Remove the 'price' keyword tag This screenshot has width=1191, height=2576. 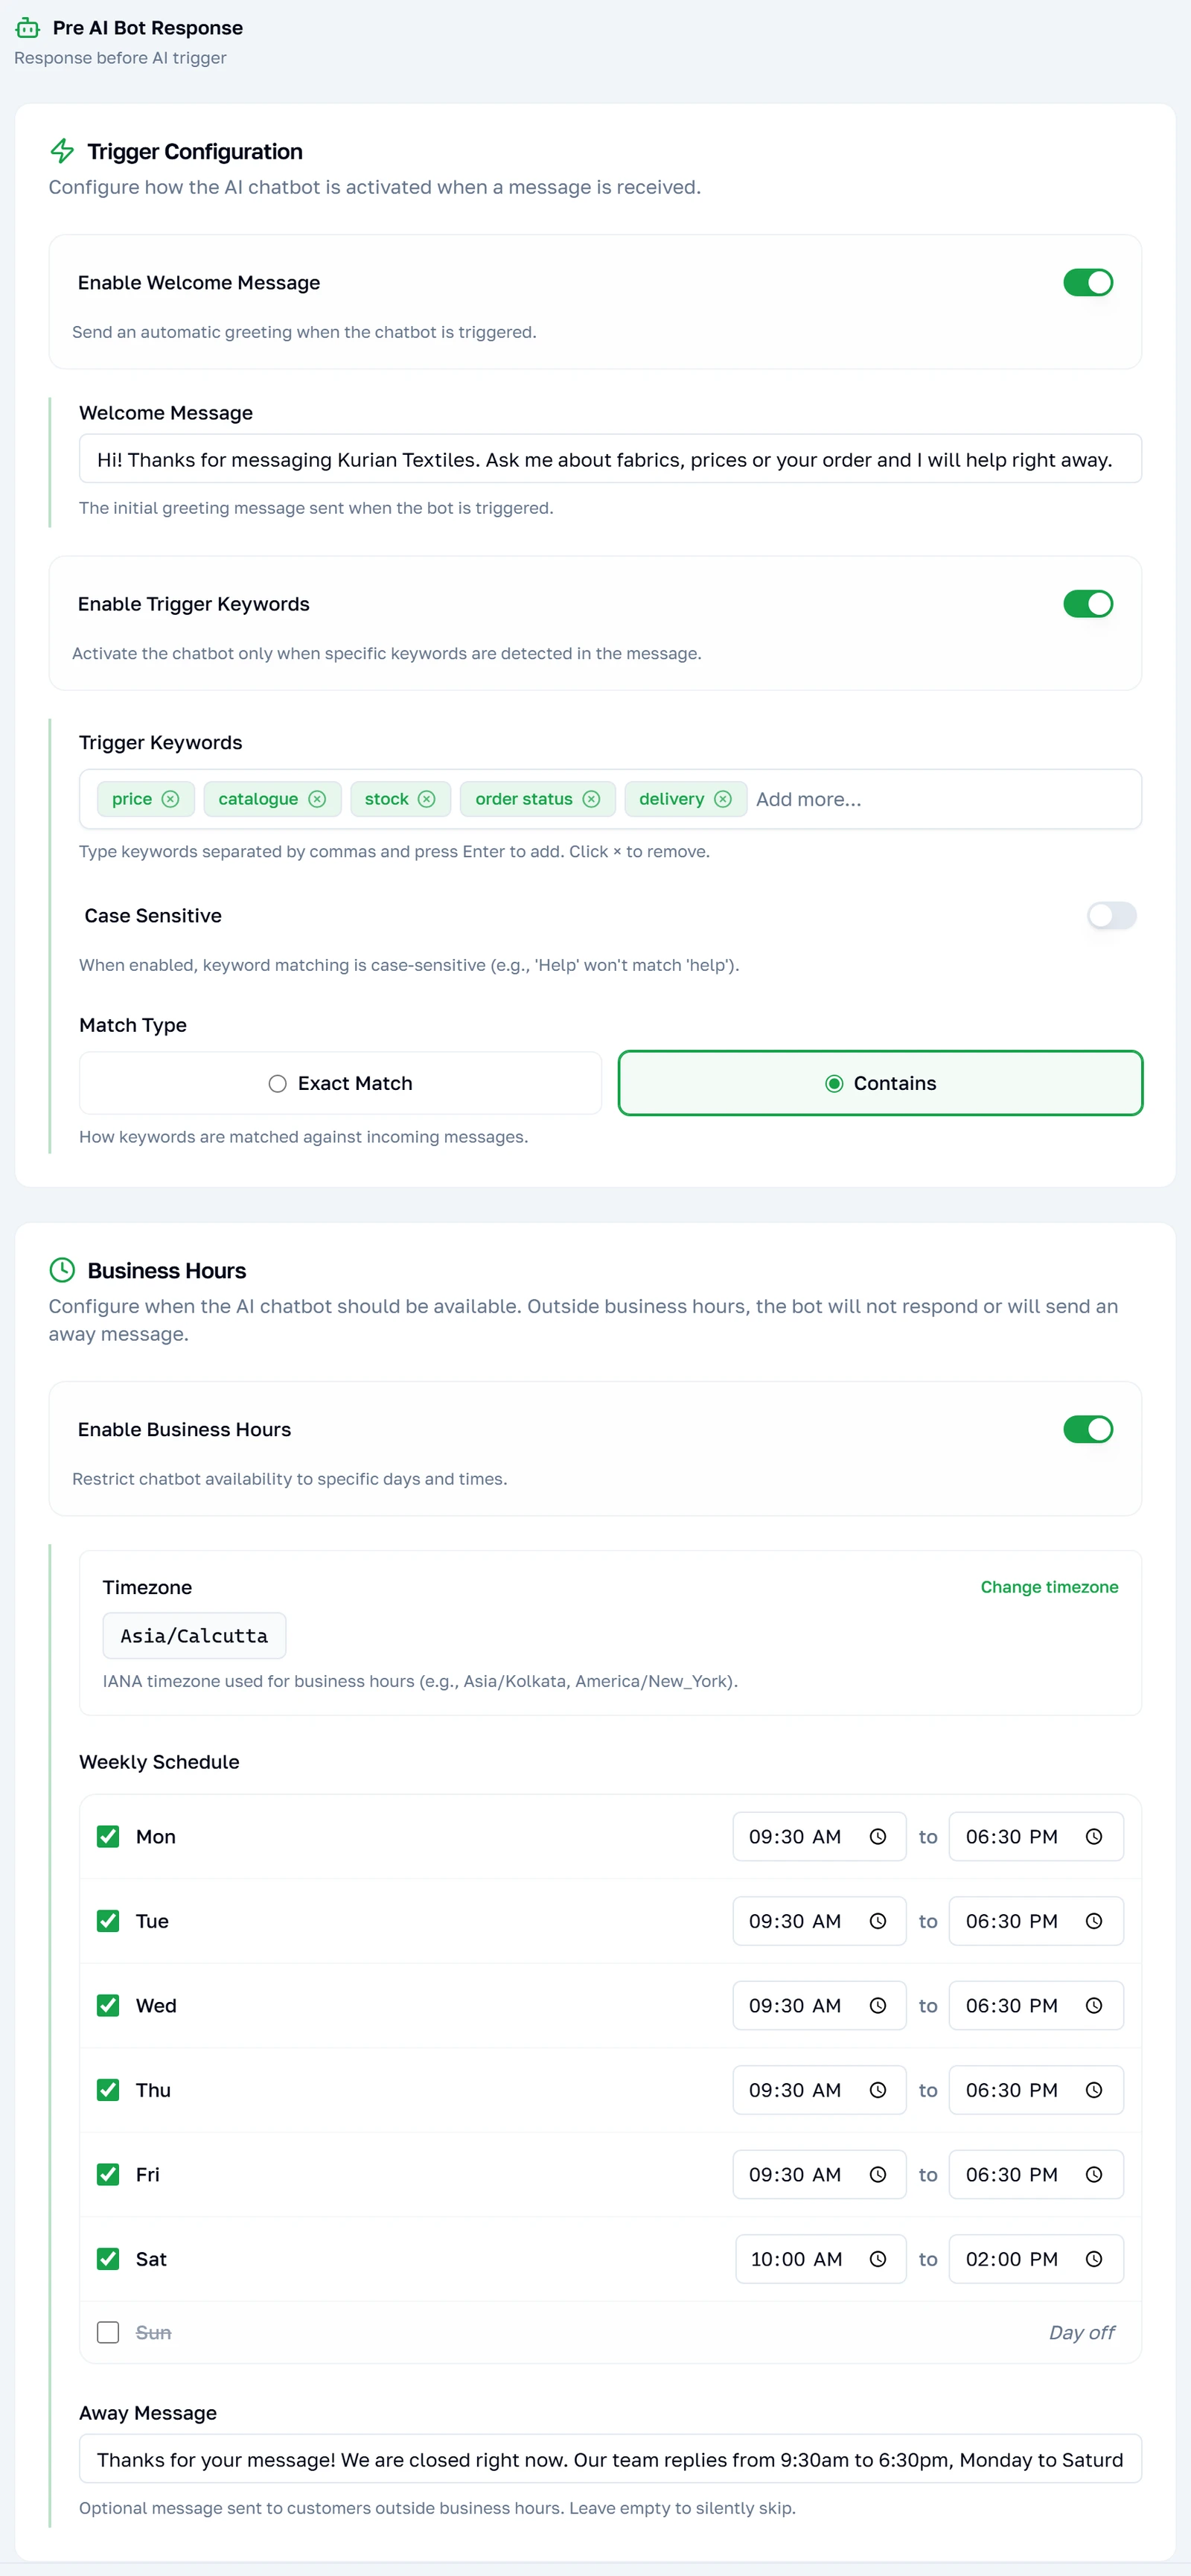pos(170,799)
